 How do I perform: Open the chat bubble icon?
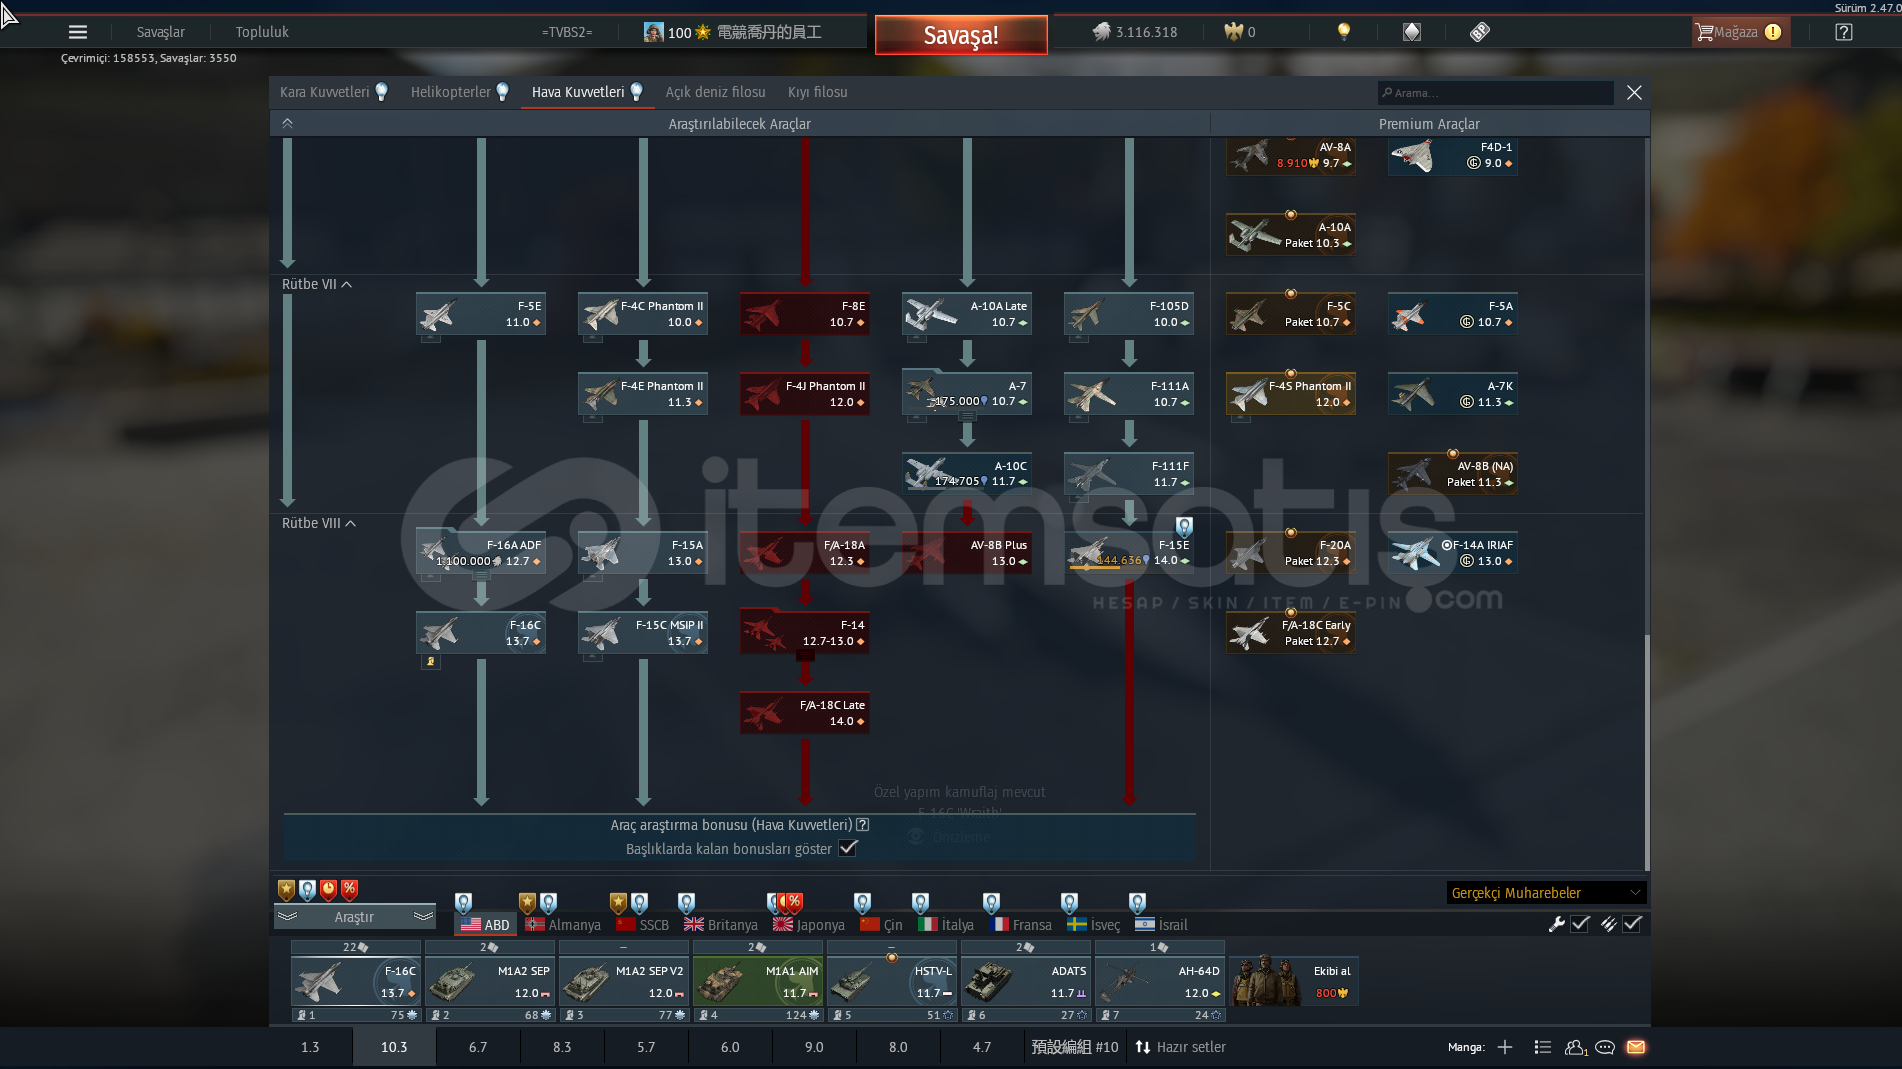click(x=1605, y=1047)
